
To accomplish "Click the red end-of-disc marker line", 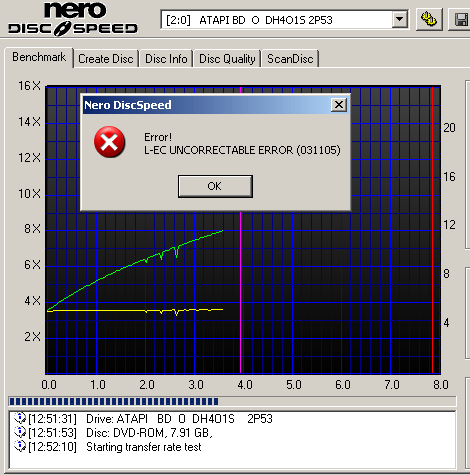I will (432, 230).
